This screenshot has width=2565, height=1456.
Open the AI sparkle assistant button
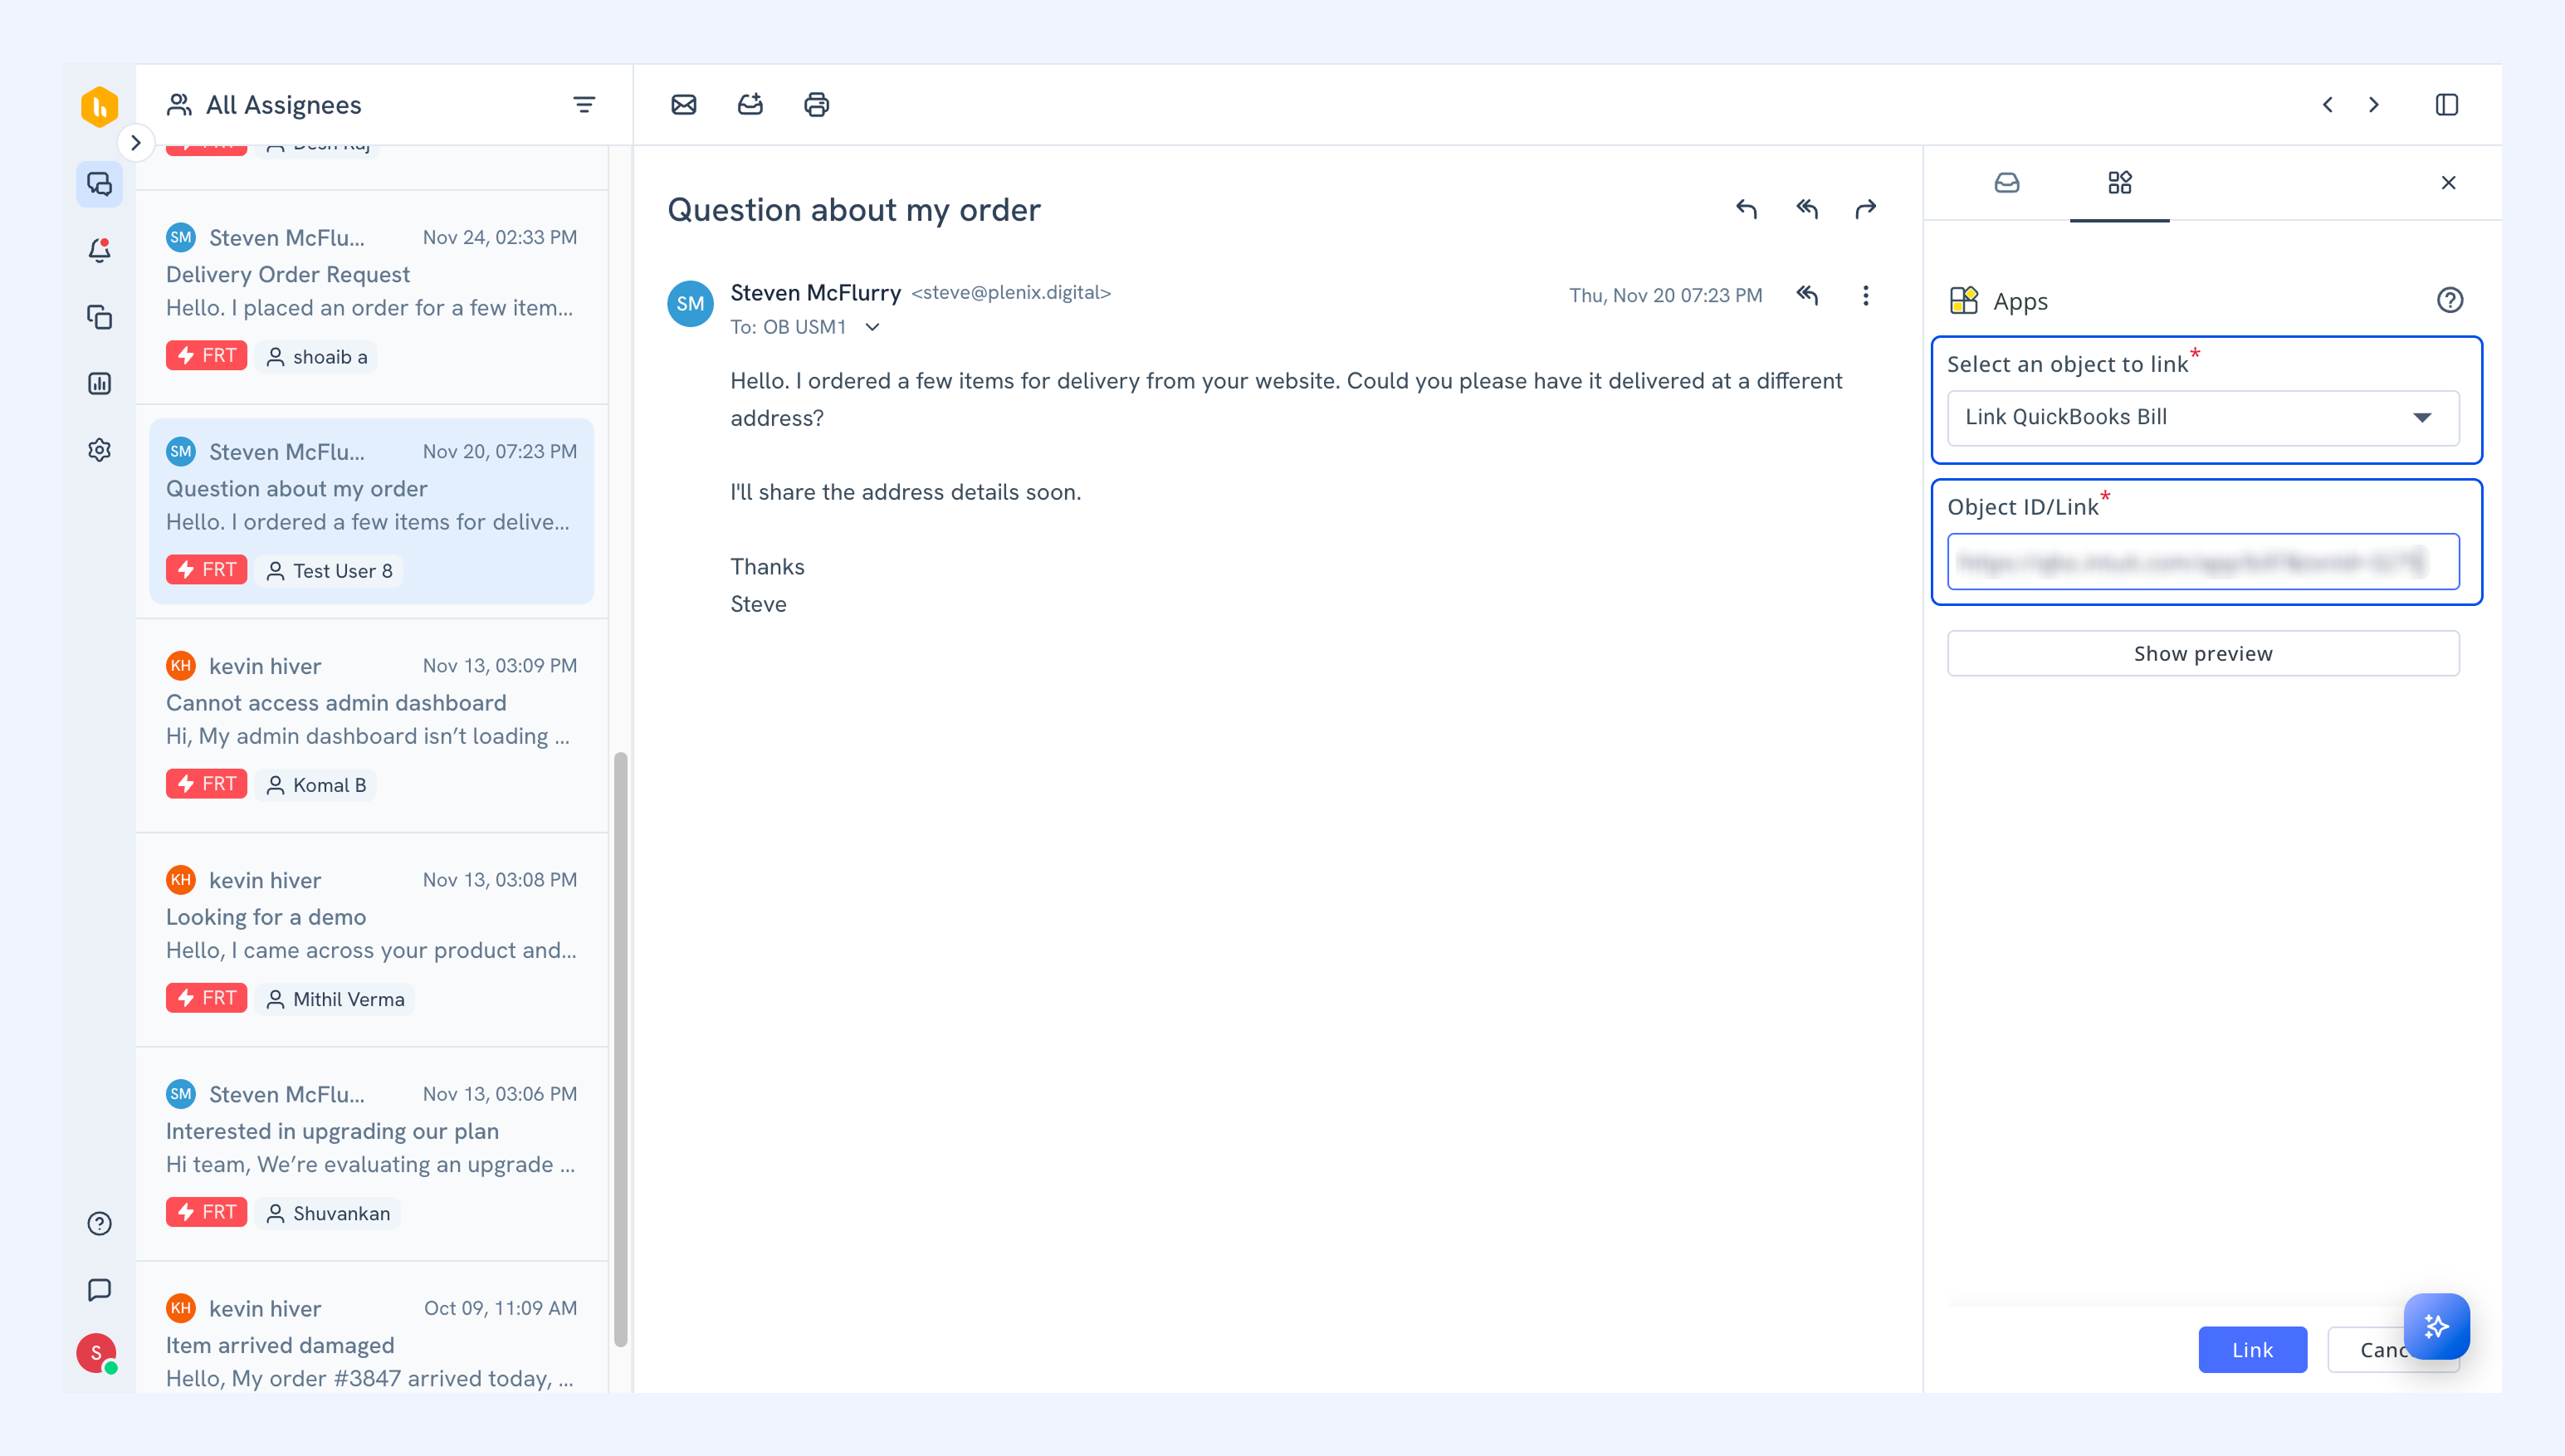pos(2436,1326)
